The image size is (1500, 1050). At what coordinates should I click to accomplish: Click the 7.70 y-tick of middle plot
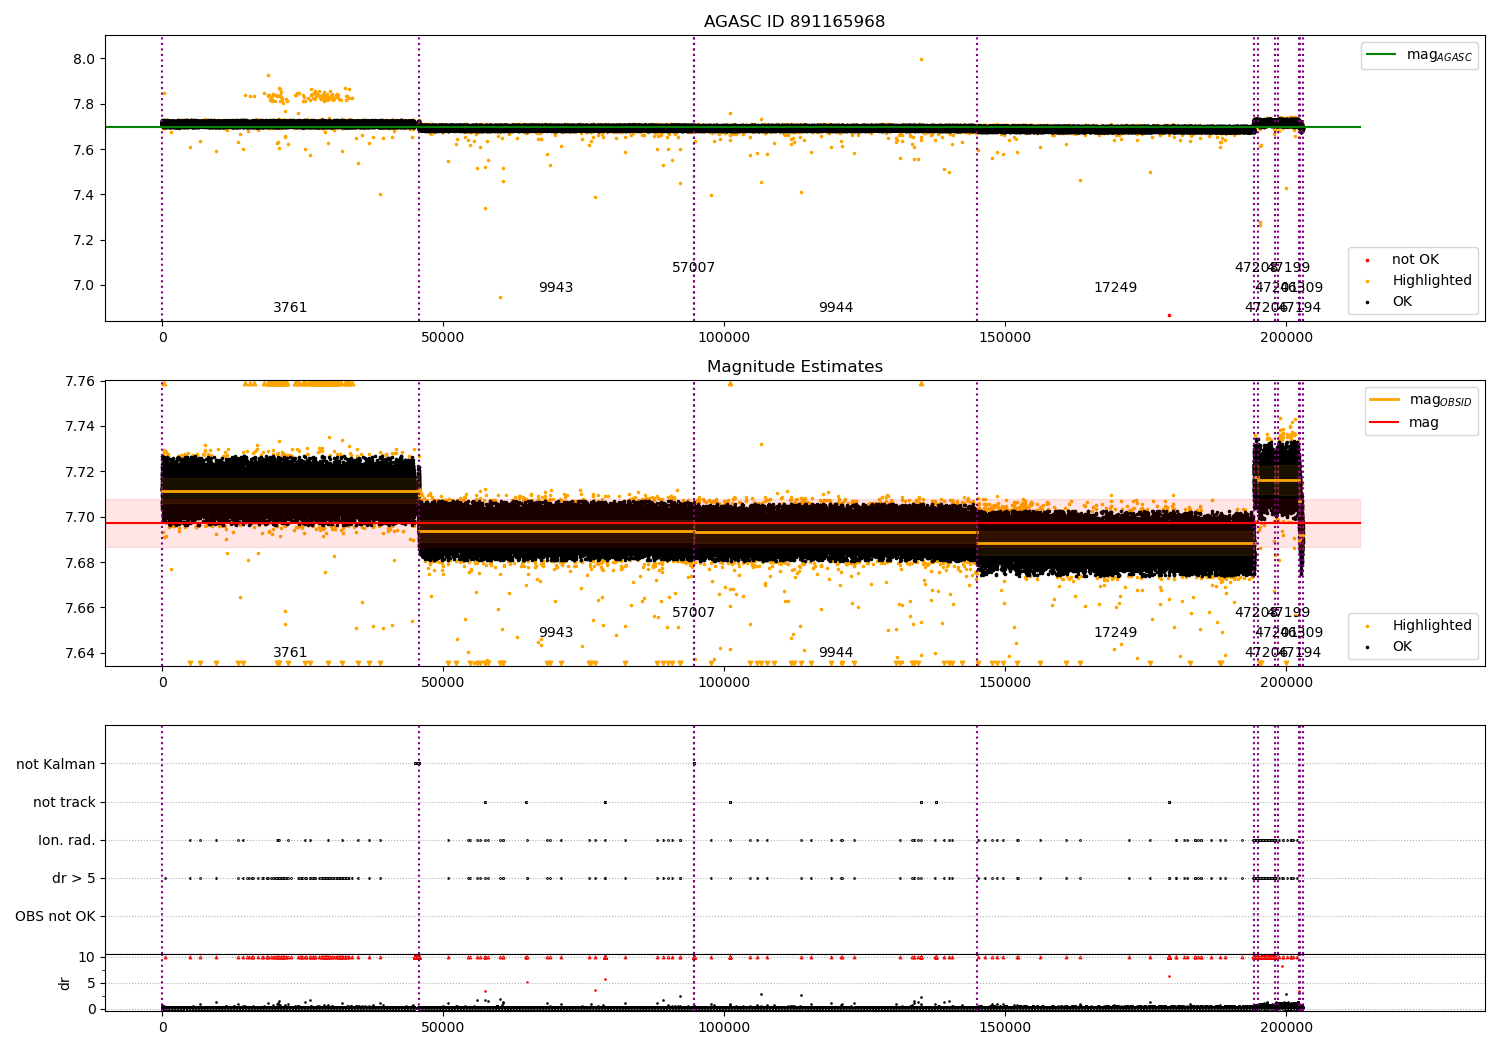tap(80, 517)
